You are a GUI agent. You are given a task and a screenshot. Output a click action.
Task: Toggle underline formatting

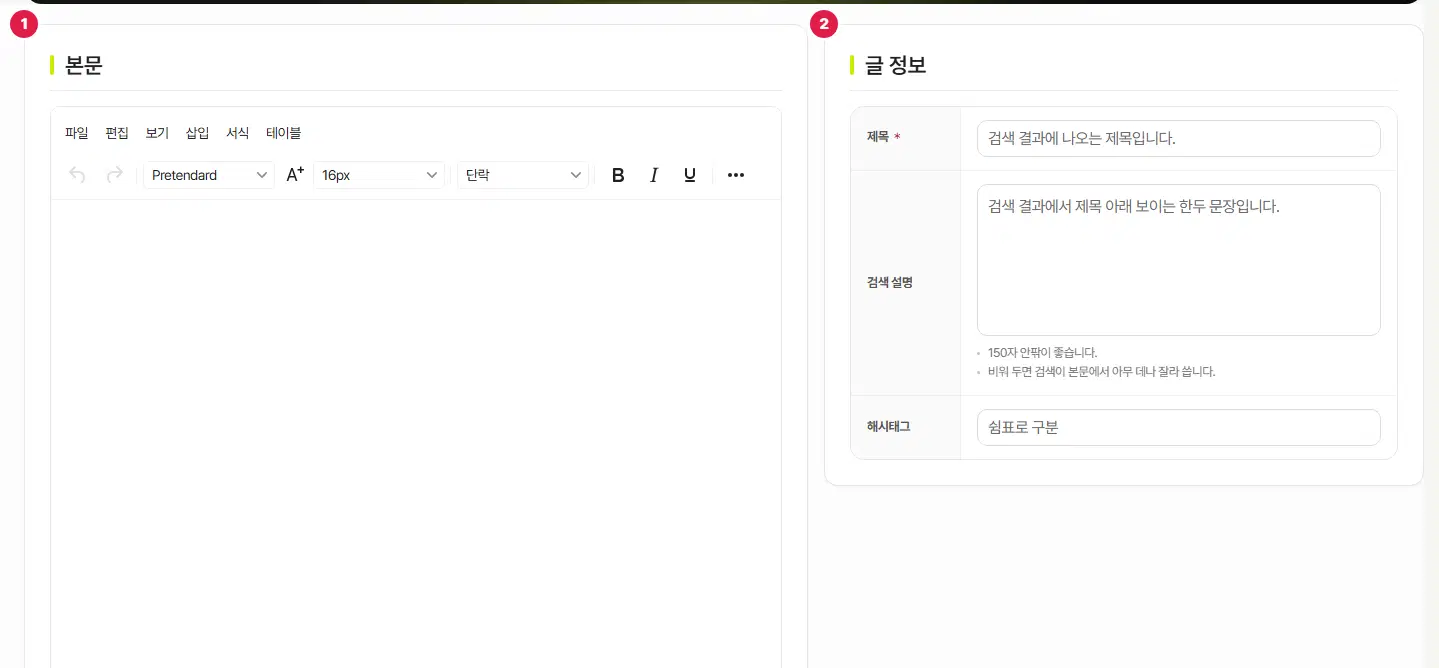(x=690, y=175)
